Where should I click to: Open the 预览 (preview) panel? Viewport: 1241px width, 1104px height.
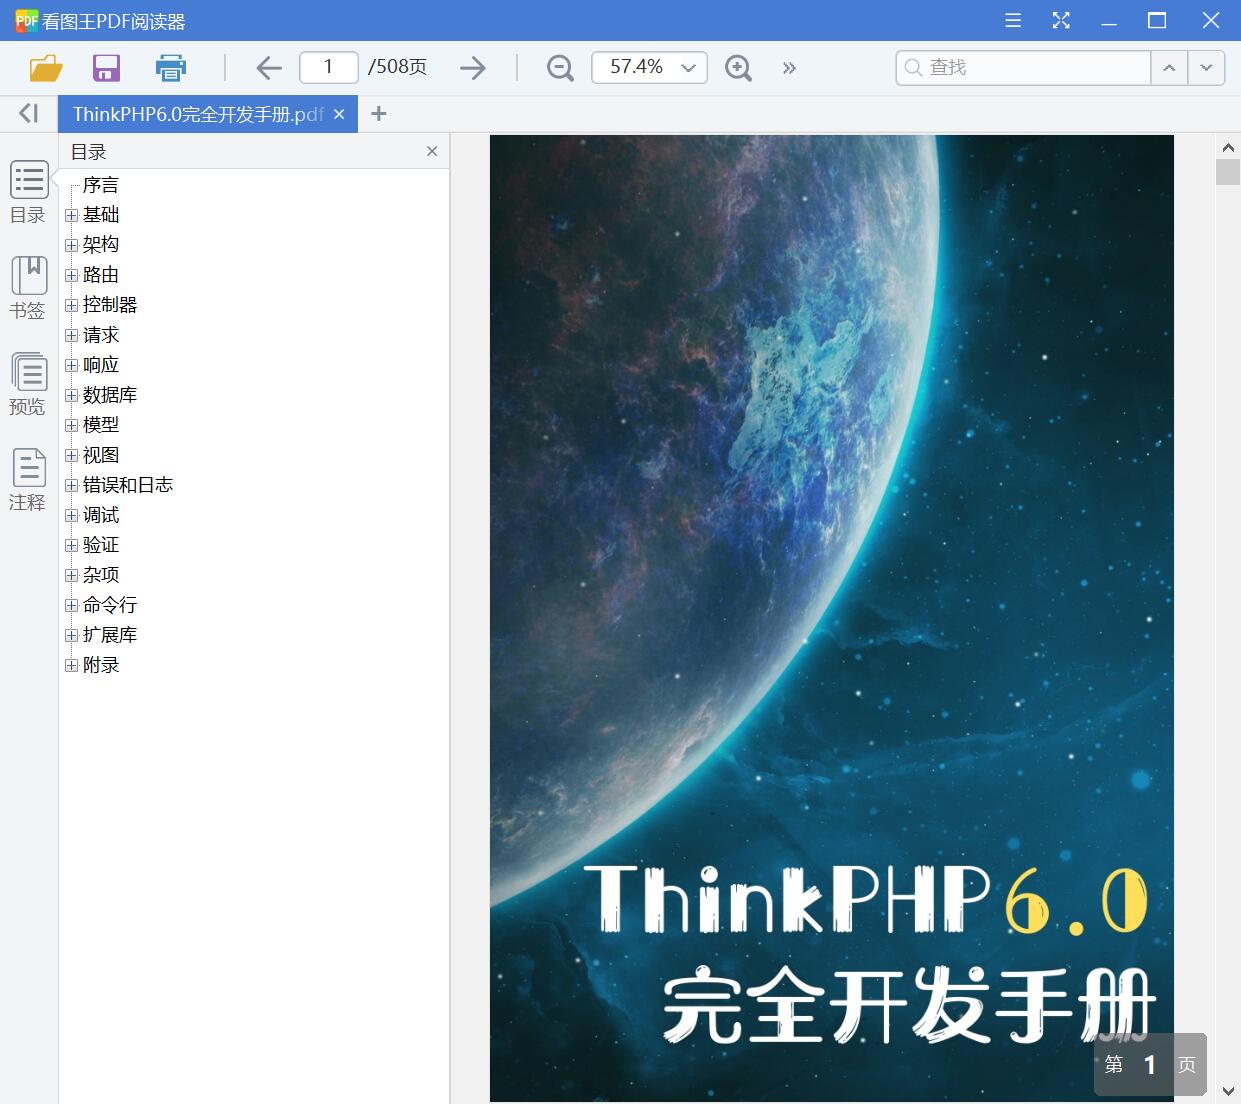[27, 384]
